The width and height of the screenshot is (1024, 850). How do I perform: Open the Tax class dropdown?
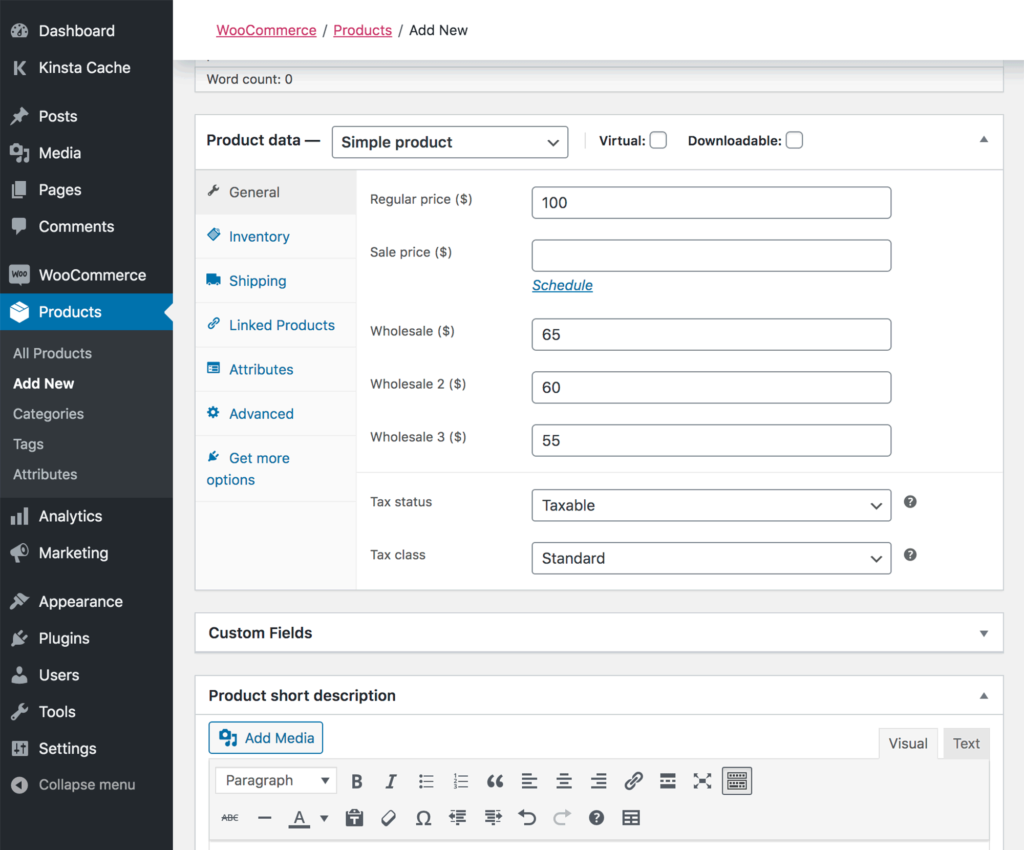(x=711, y=558)
